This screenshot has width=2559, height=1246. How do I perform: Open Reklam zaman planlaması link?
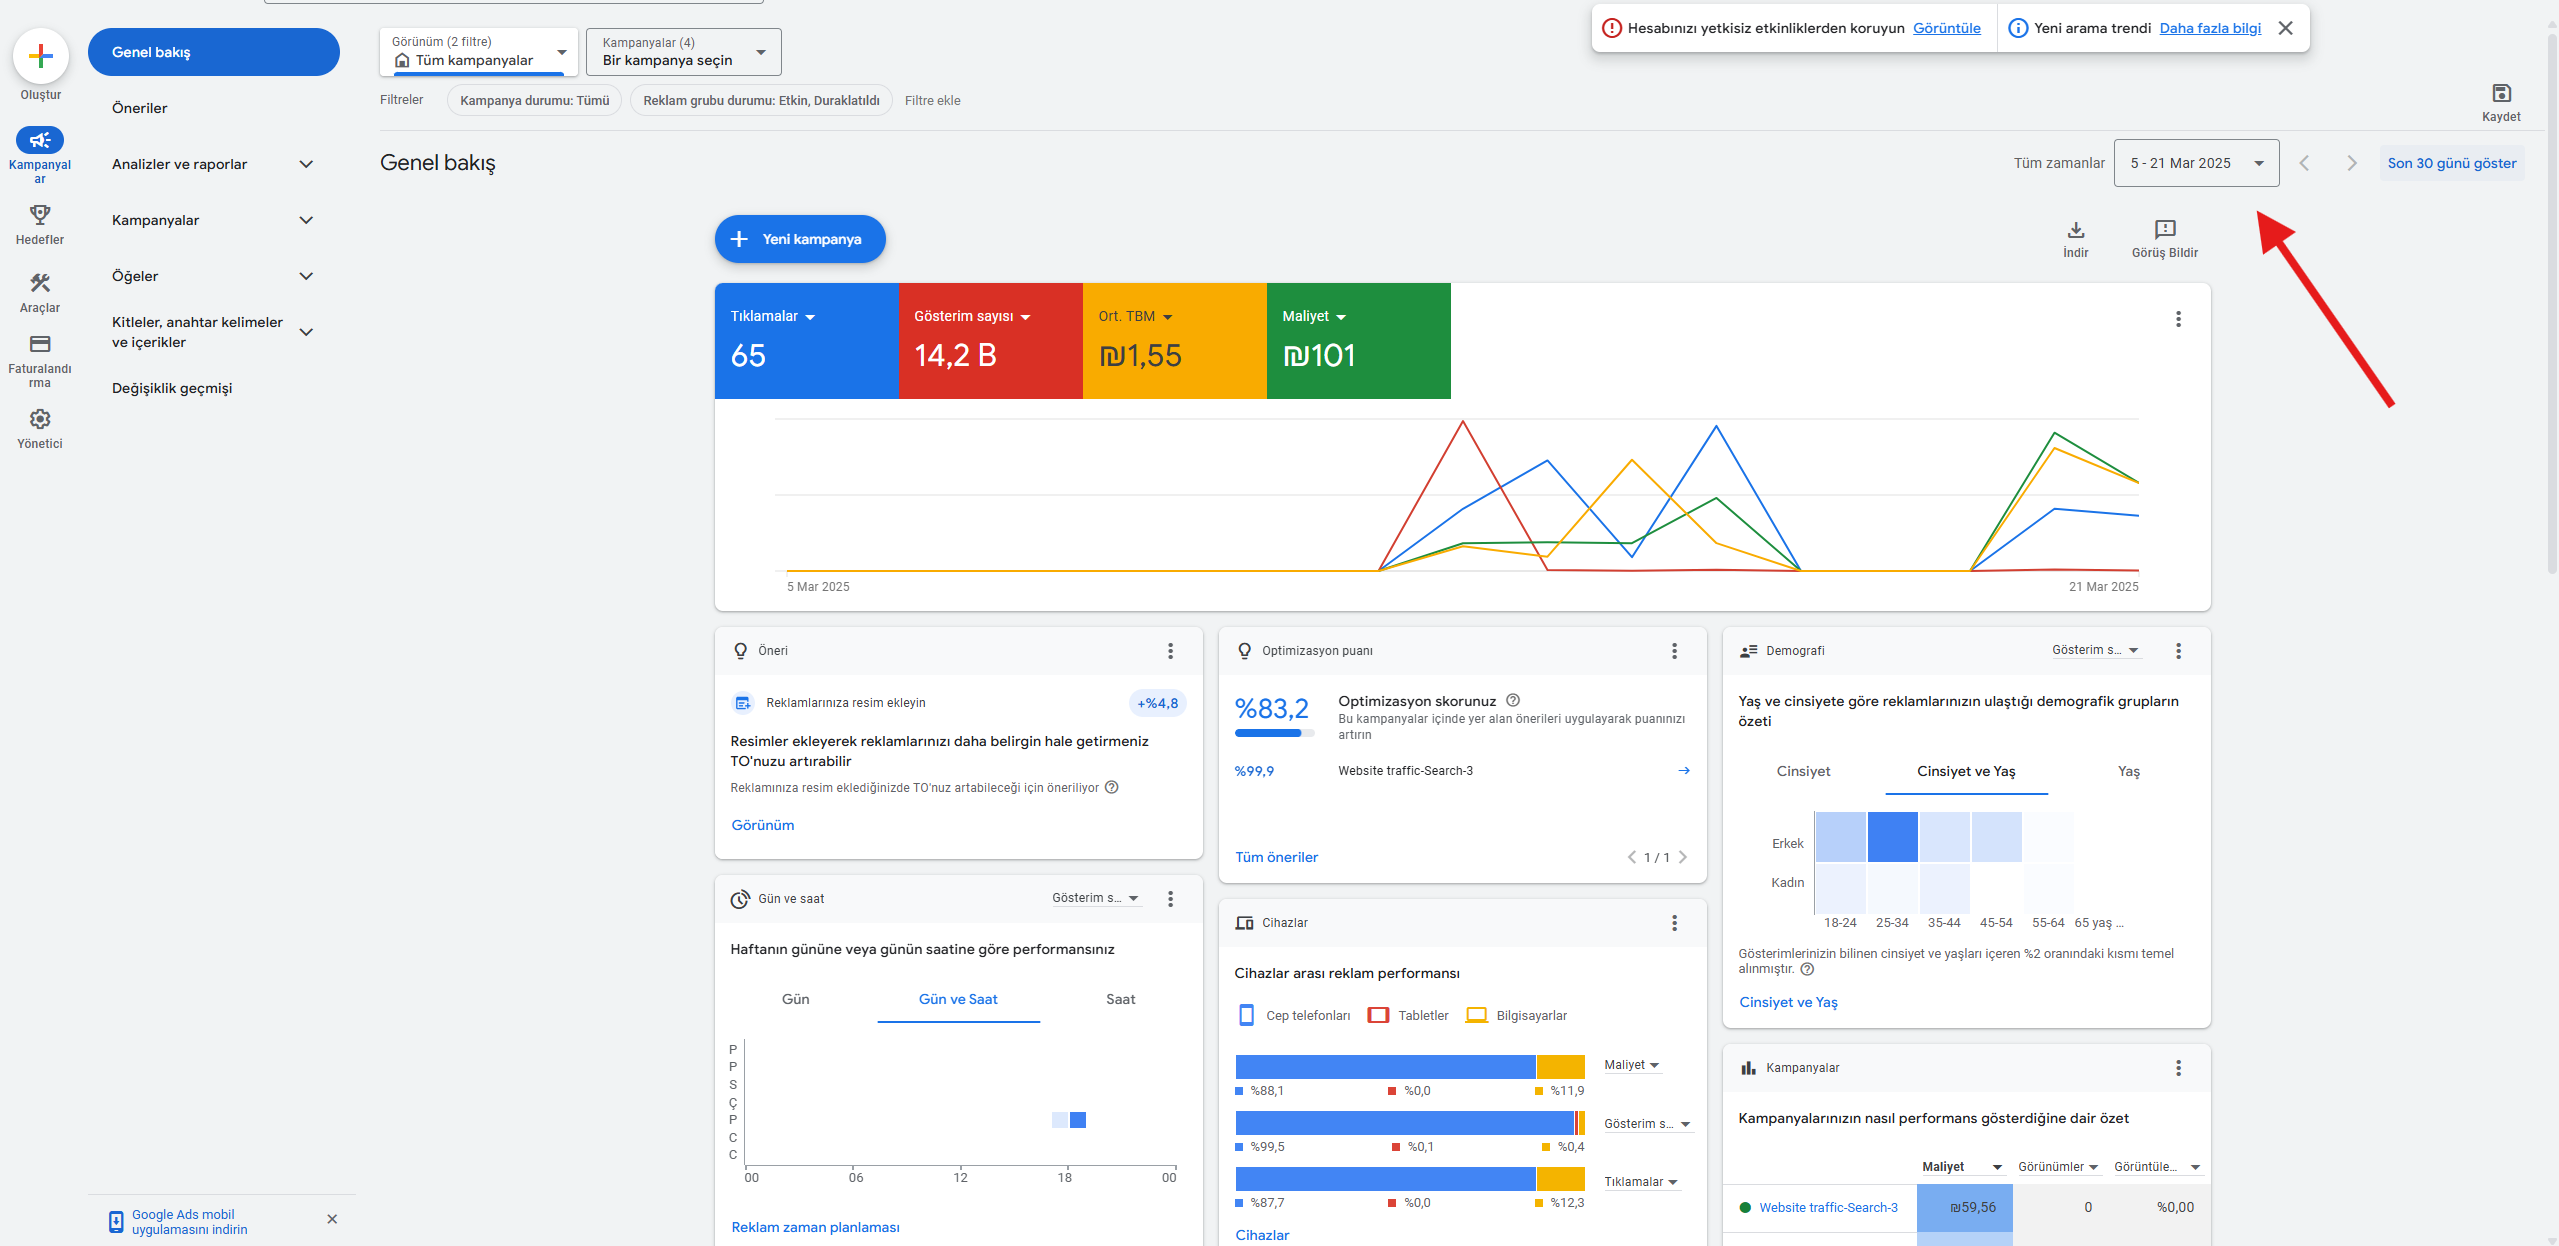click(815, 1227)
